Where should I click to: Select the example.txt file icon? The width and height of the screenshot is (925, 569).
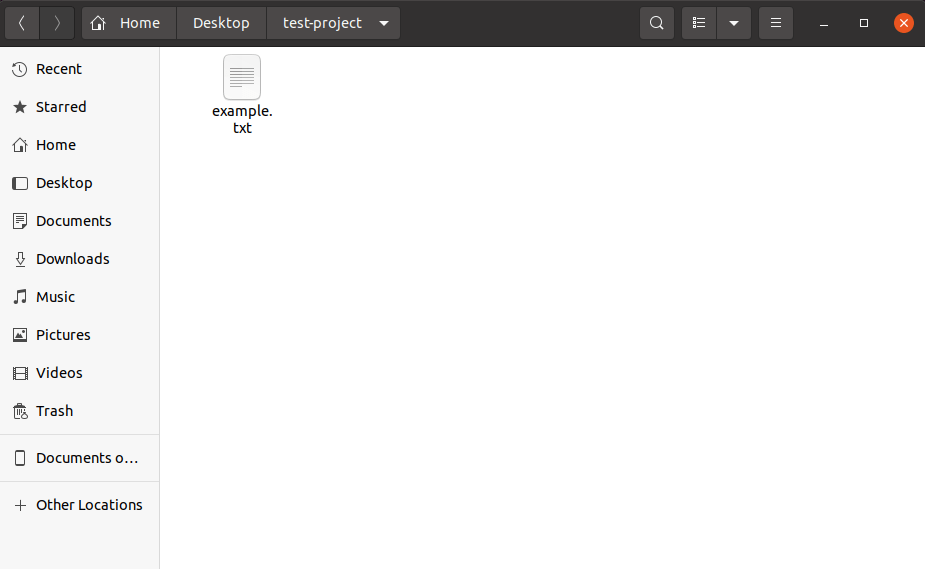pos(242,77)
